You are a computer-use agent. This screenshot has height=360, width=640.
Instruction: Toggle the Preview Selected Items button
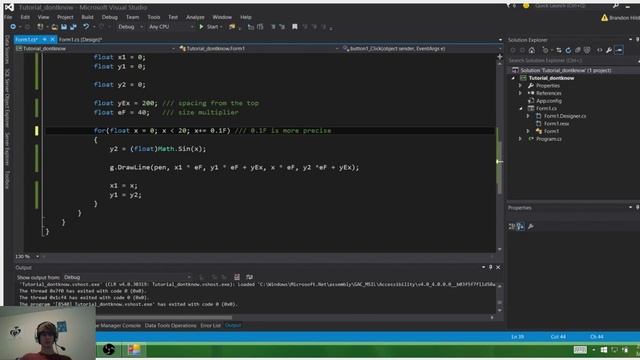click(x=619, y=50)
